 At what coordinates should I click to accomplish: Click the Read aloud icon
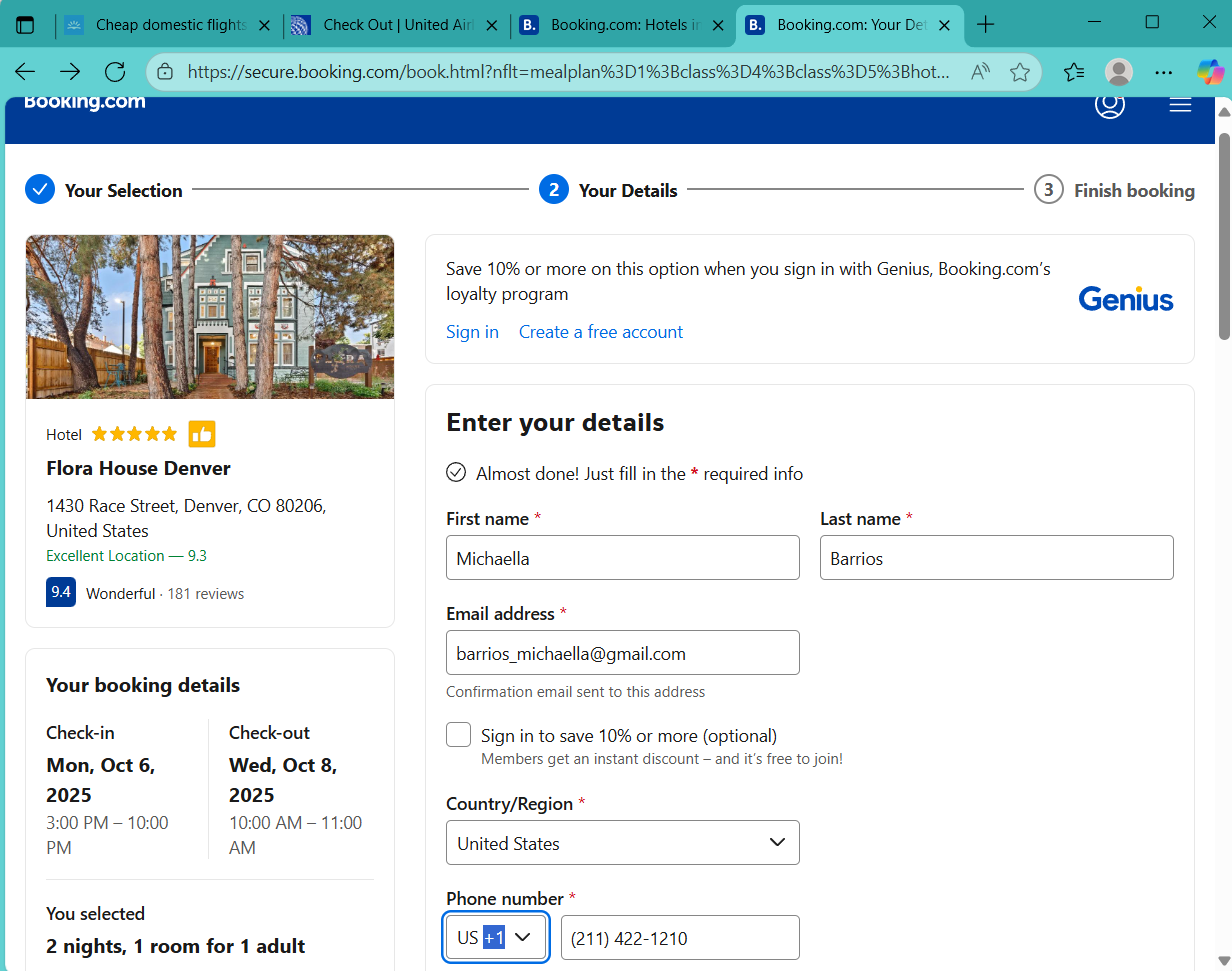pyautogui.click(x=980, y=71)
